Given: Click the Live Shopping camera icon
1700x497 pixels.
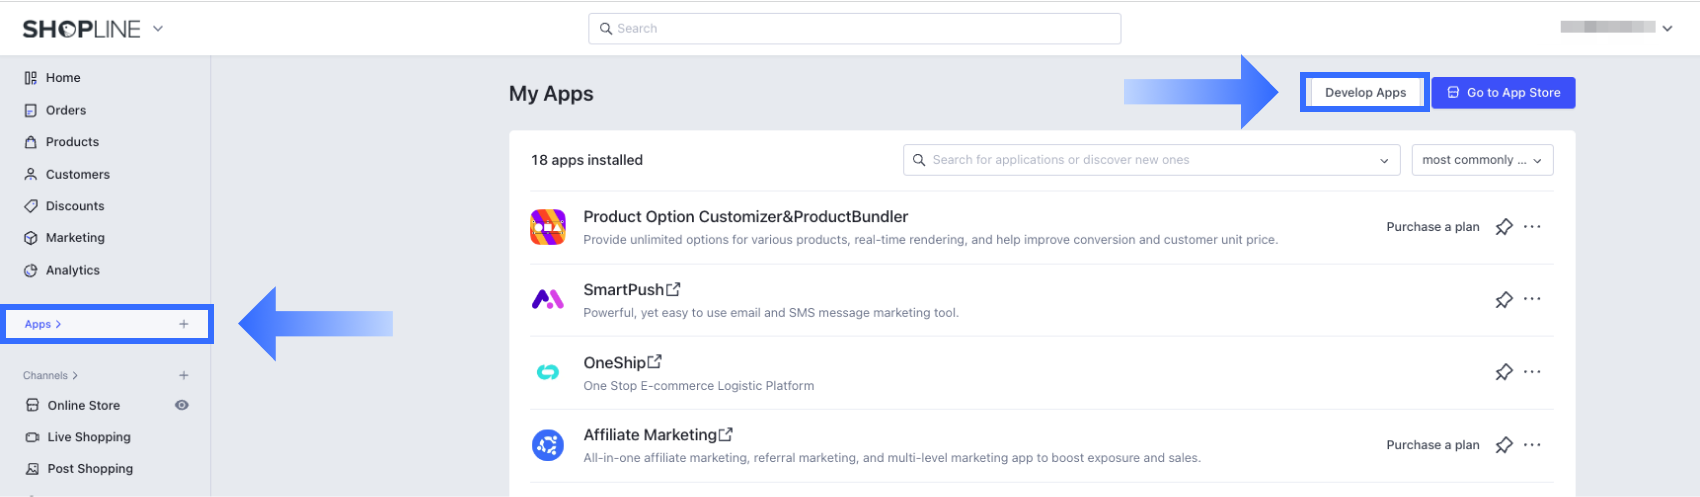Looking at the screenshot, I should pyautogui.click(x=32, y=437).
